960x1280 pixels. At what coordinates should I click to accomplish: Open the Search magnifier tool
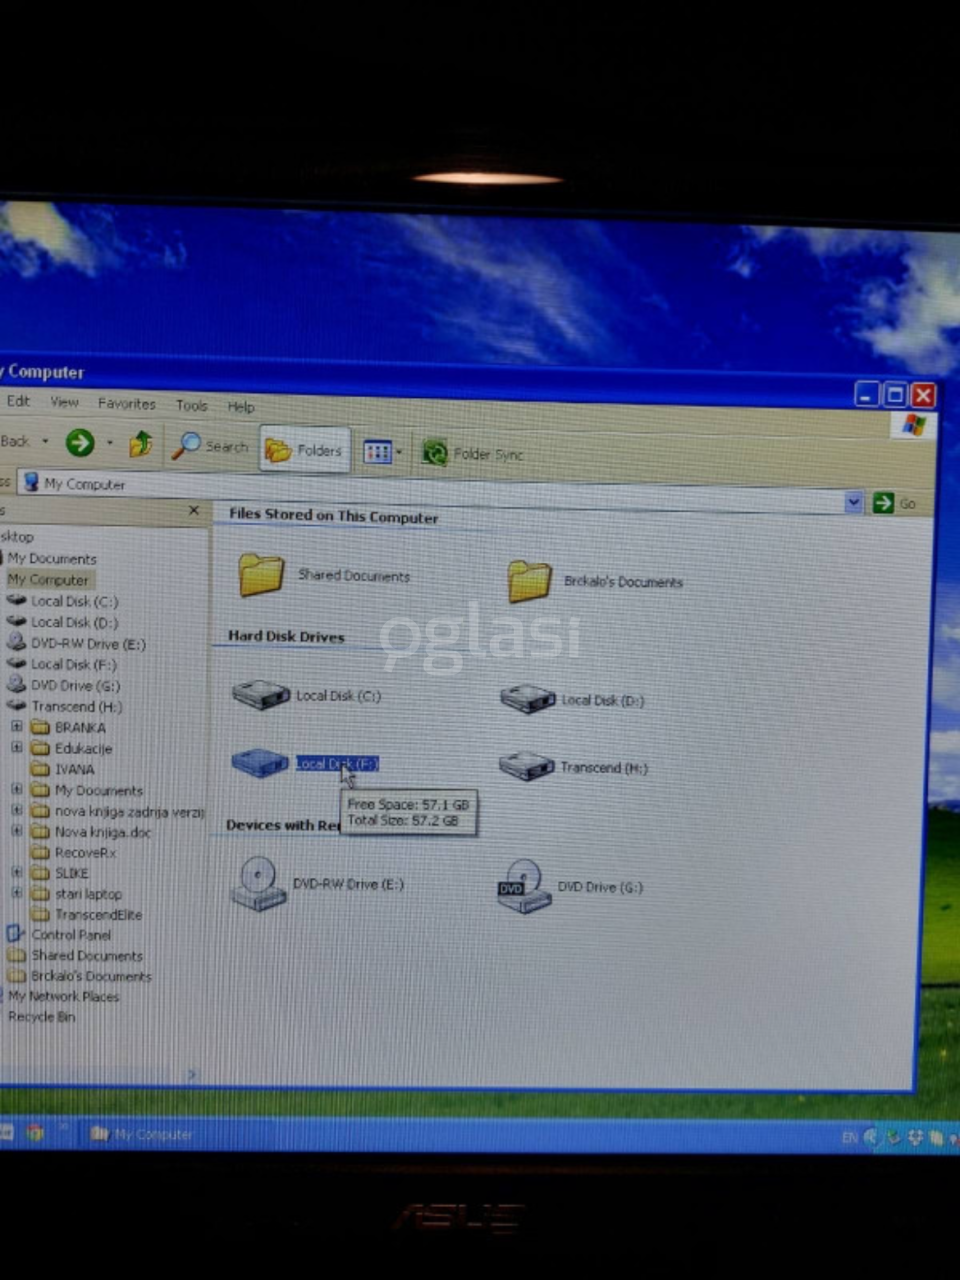click(x=186, y=446)
